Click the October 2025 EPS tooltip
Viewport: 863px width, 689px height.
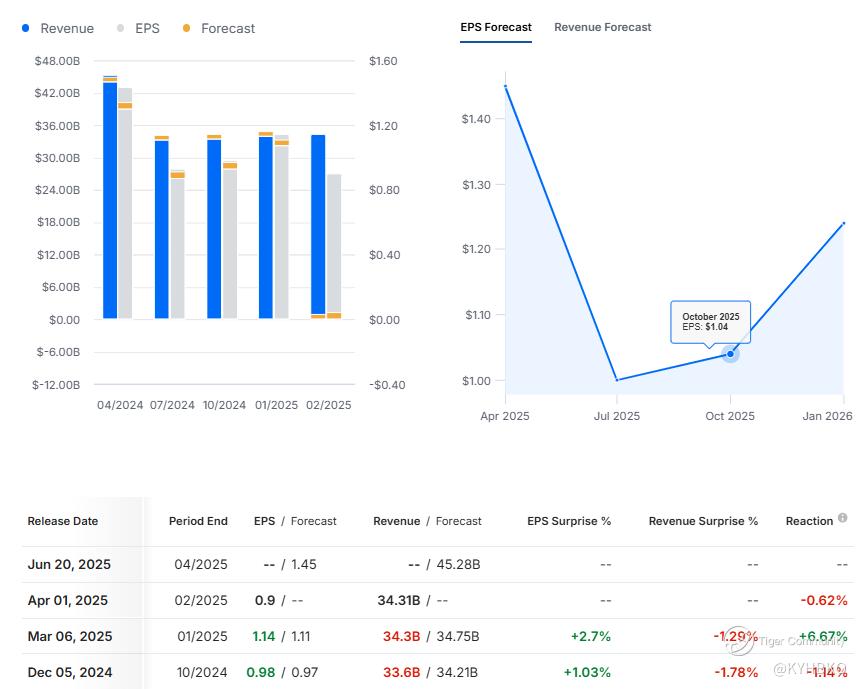coord(711,322)
